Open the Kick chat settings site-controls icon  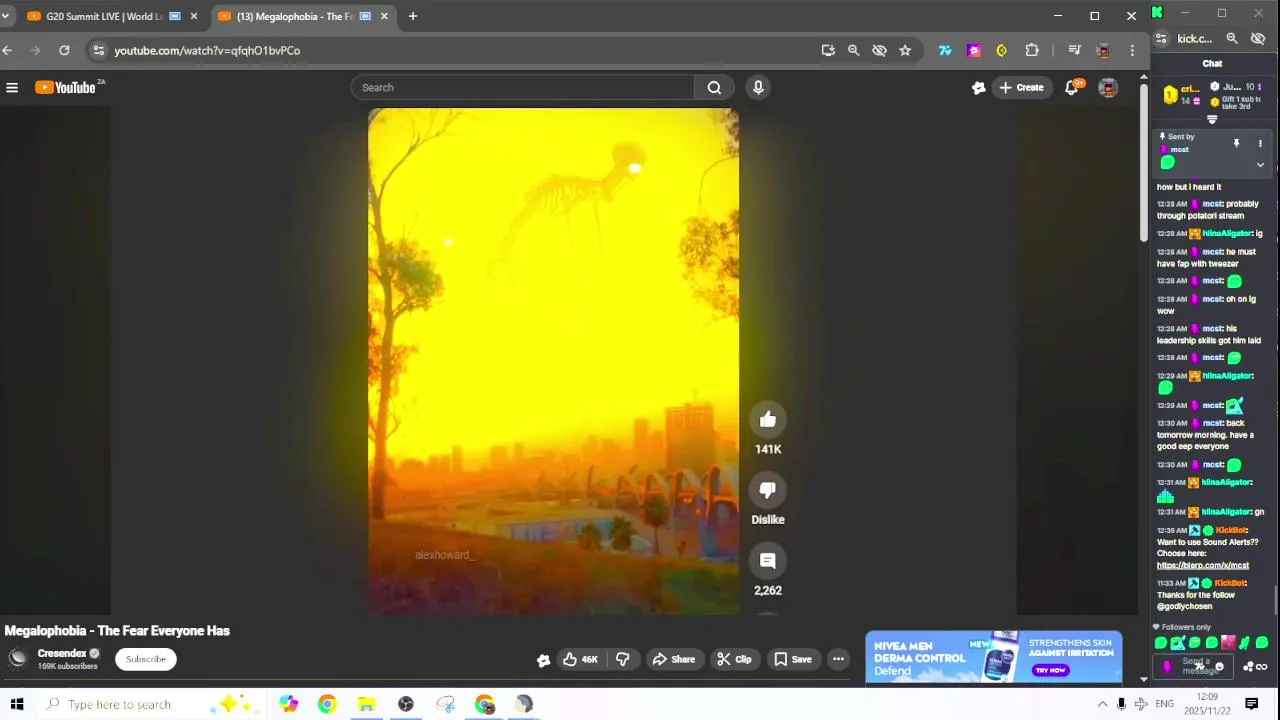point(1161,39)
